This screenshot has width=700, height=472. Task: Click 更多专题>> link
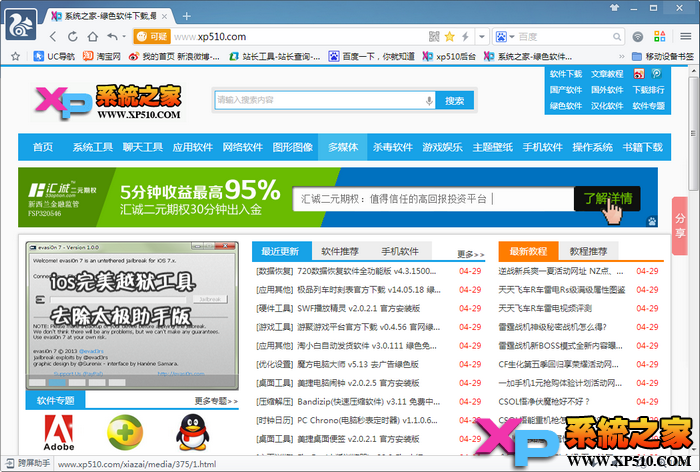click(216, 401)
